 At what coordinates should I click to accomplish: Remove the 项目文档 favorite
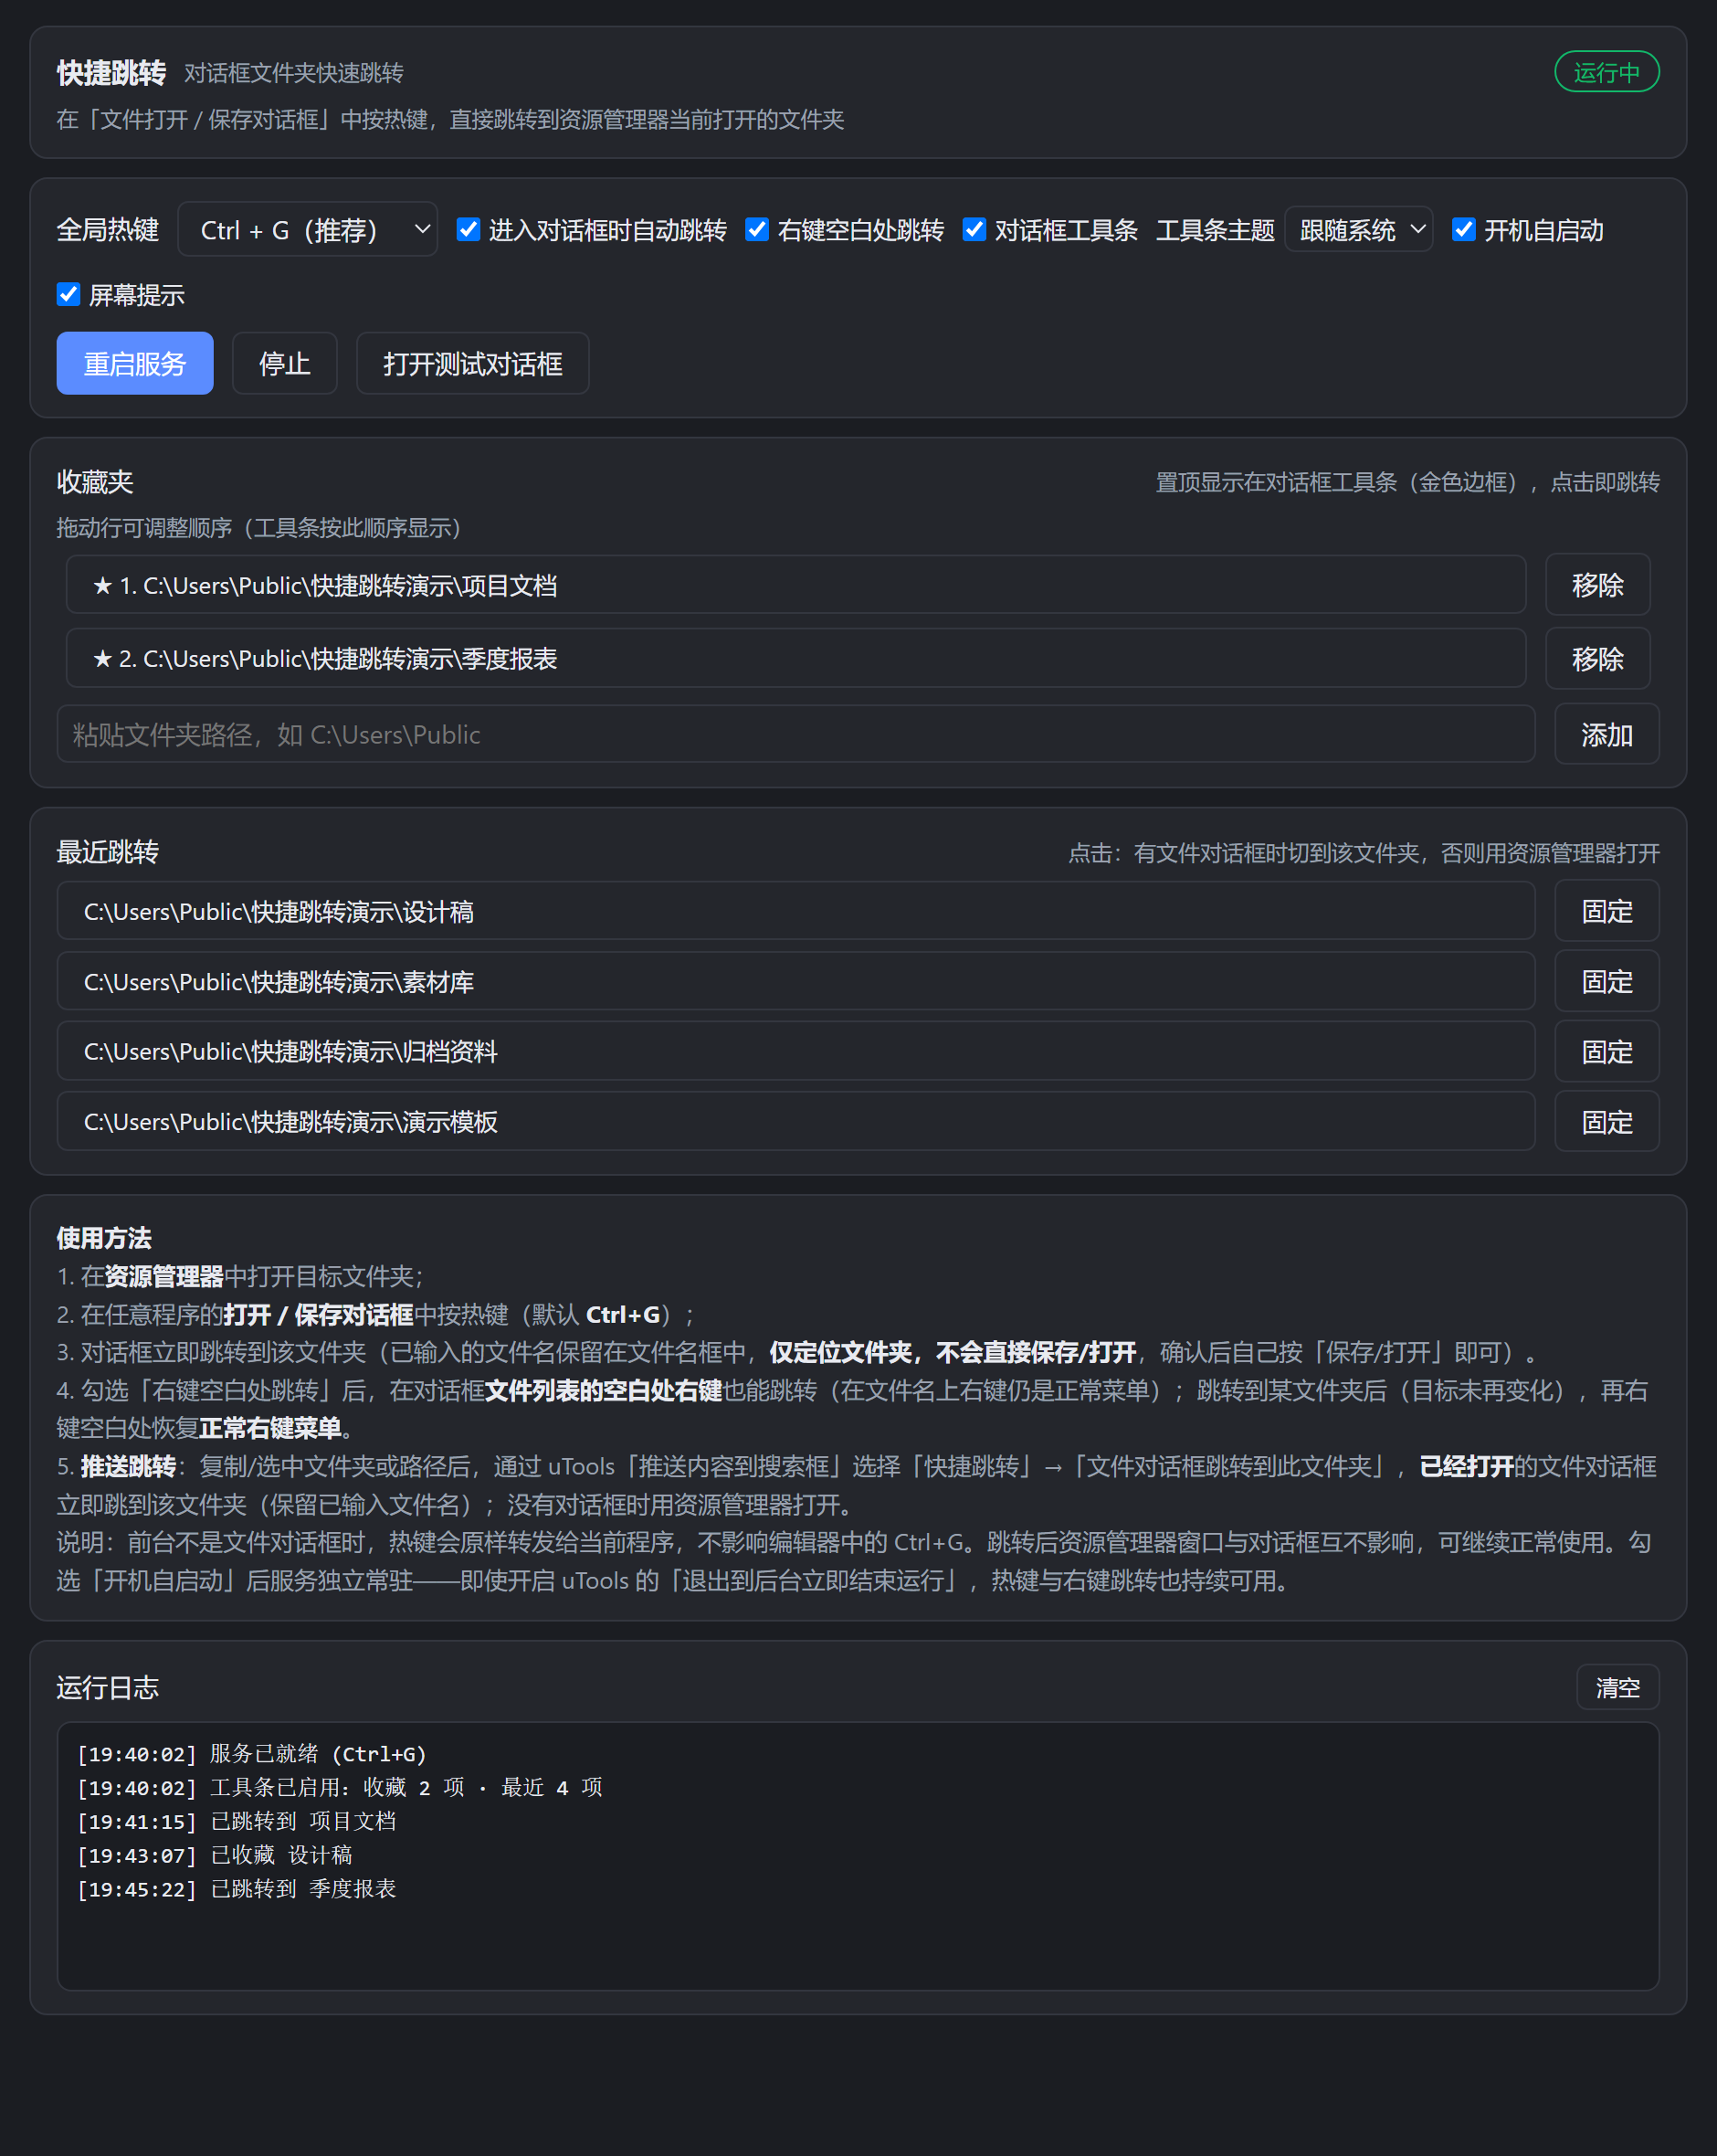tap(1597, 585)
